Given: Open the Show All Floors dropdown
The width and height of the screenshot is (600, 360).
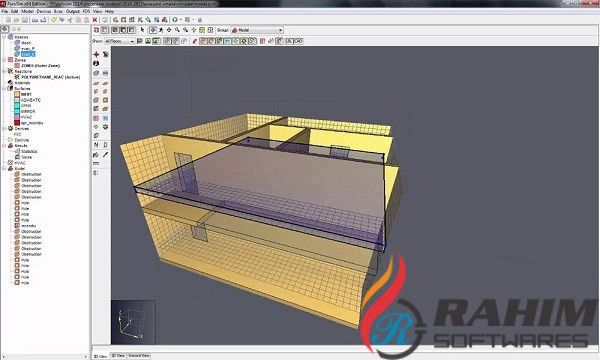Looking at the screenshot, I should point(120,41).
